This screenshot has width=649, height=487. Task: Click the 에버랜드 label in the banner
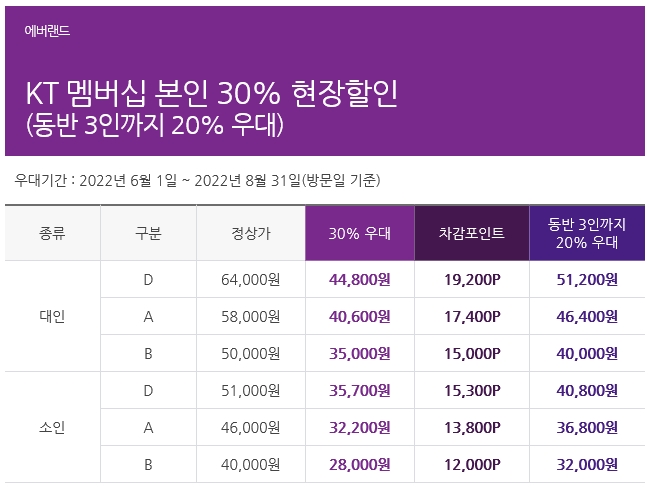click(x=47, y=31)
